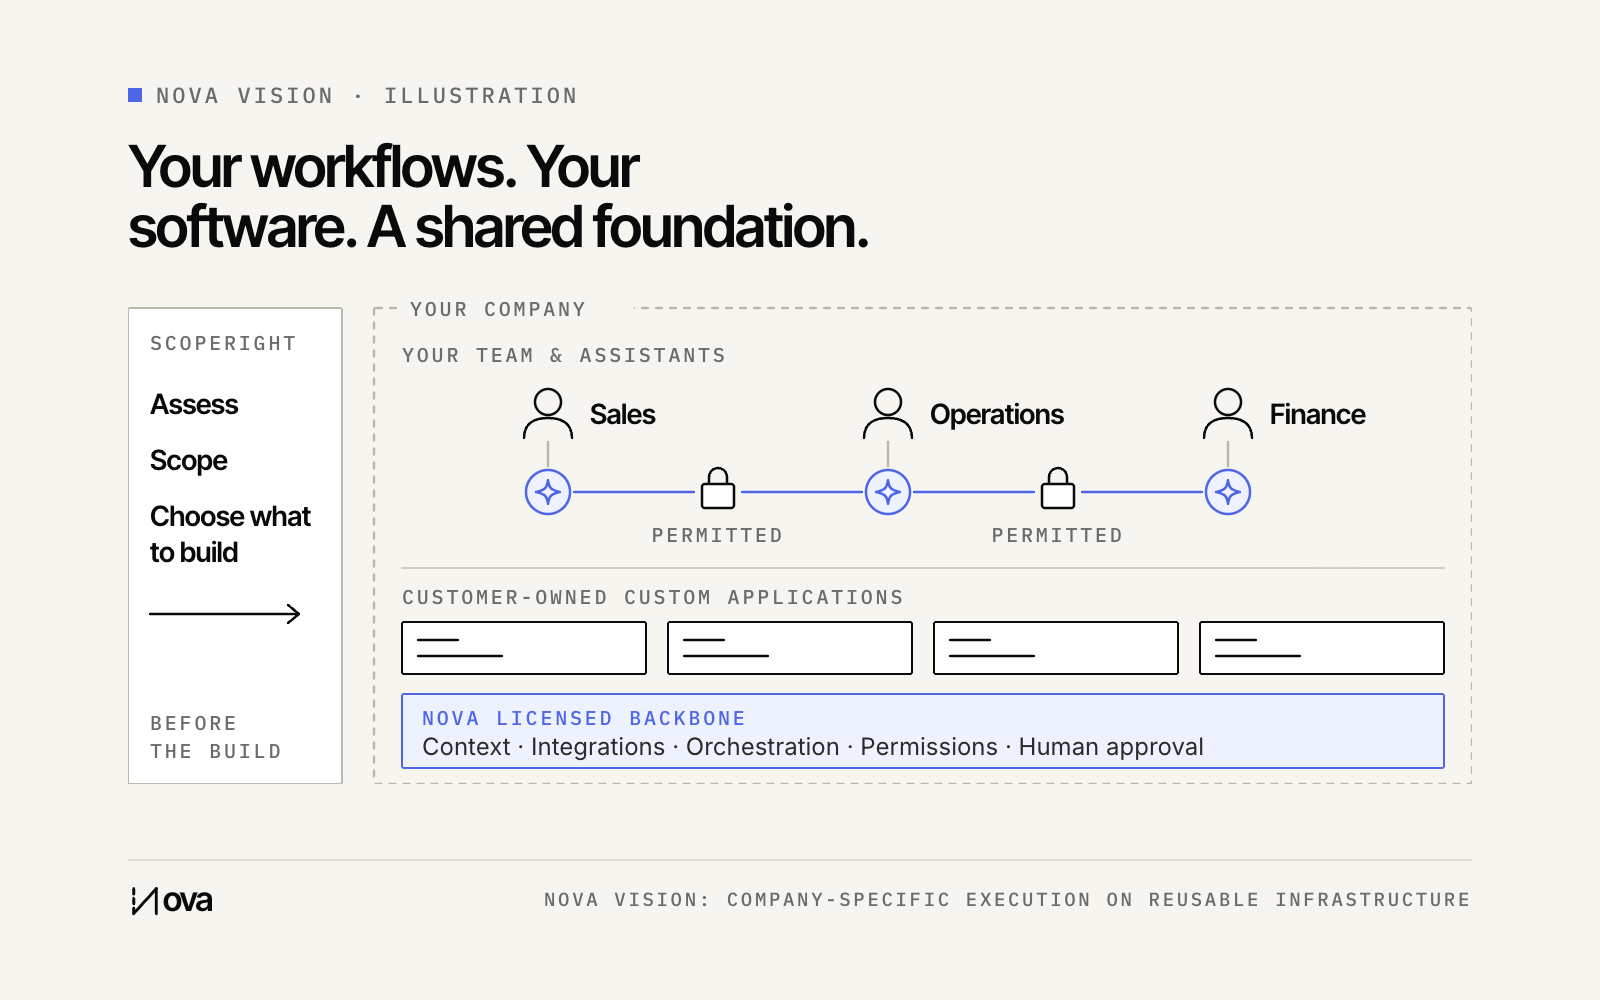Click "CUSTOMER-OWNED CUSTOM APPLICATIONS" heading
Viewport: 1600px width, 1000px height.
coord(653,598)
